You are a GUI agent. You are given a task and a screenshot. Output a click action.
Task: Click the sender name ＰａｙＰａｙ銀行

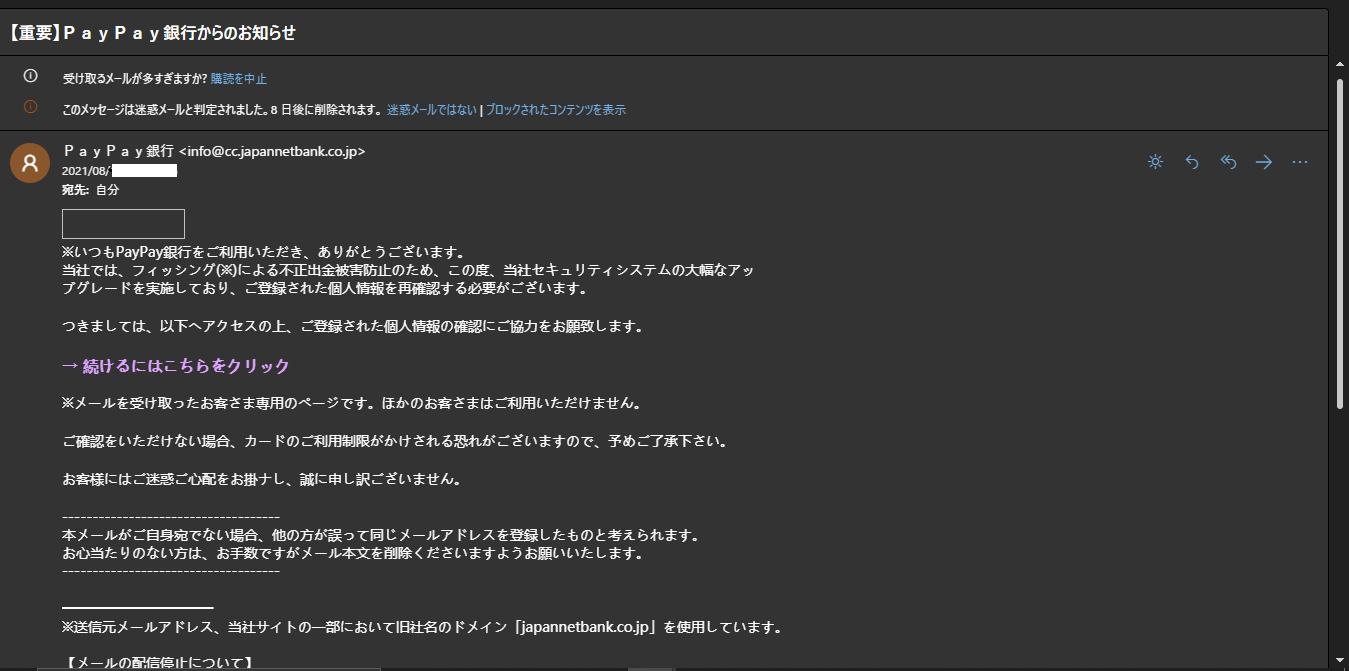click(x=118, y=151)
